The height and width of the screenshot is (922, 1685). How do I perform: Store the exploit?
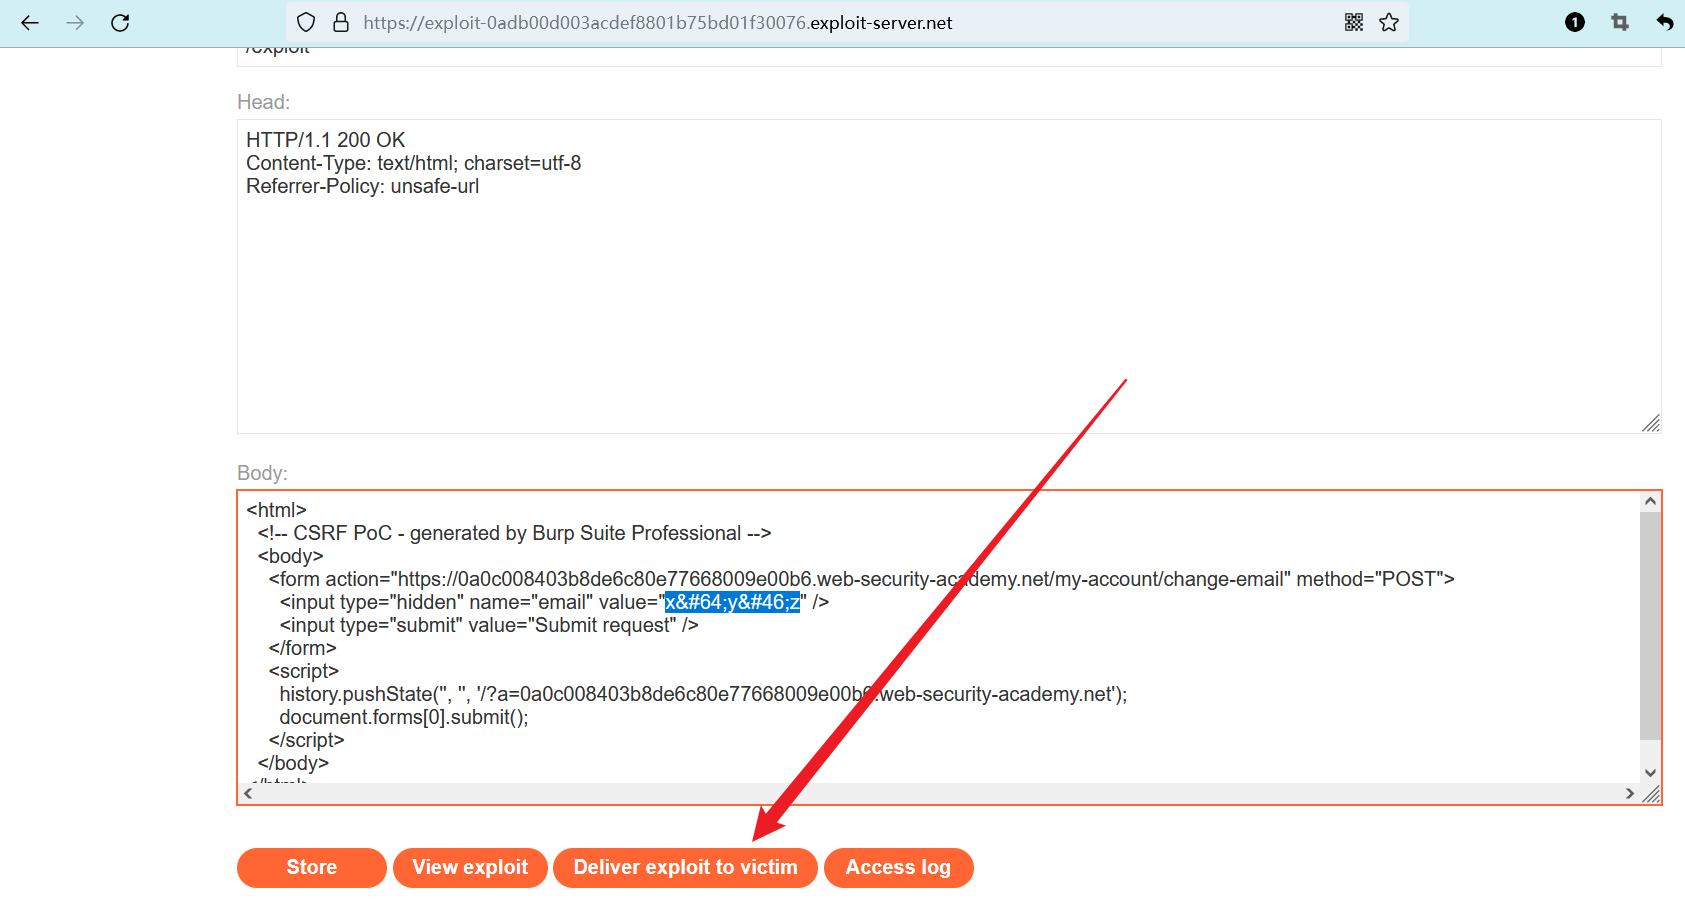tap(312, 867)
